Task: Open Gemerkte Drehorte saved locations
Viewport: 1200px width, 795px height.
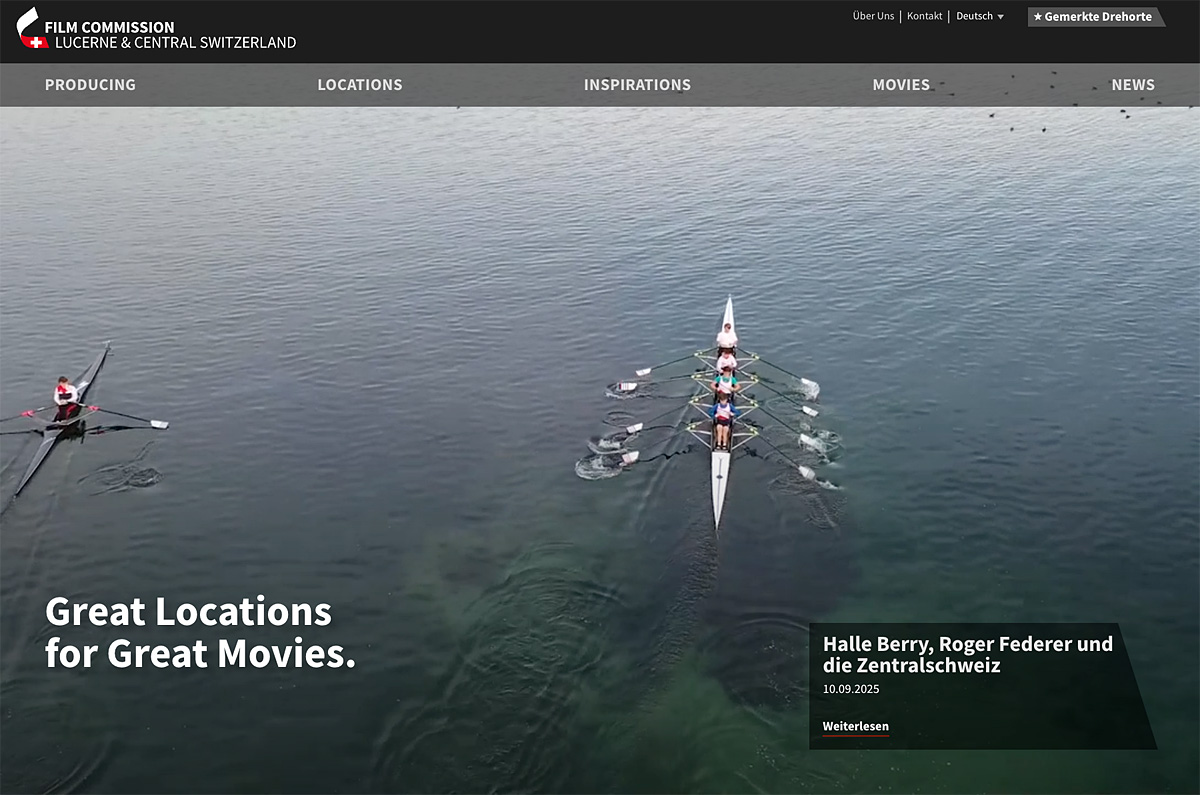Action: coord(1096,17)
